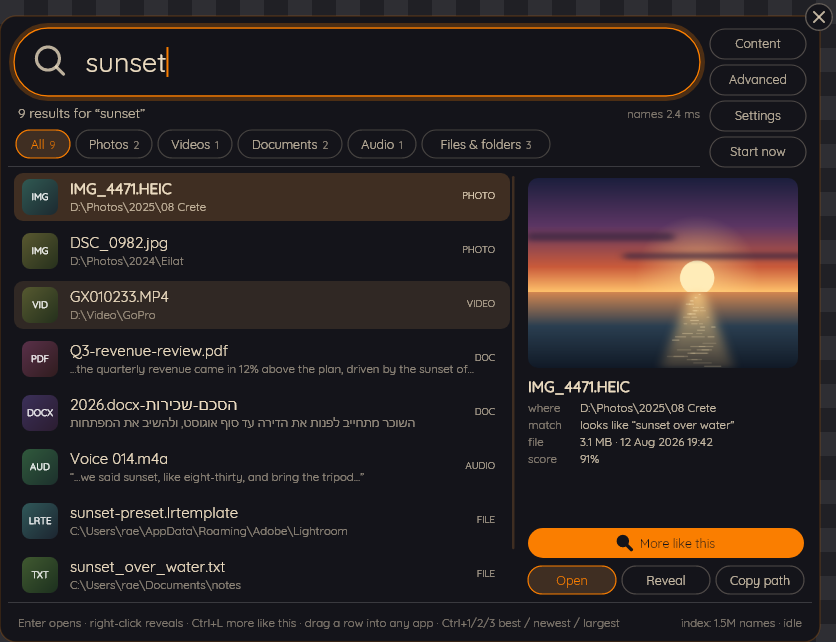Viewport: 836px width, 642px height.
Task: Open Settings
Action: 758,116
